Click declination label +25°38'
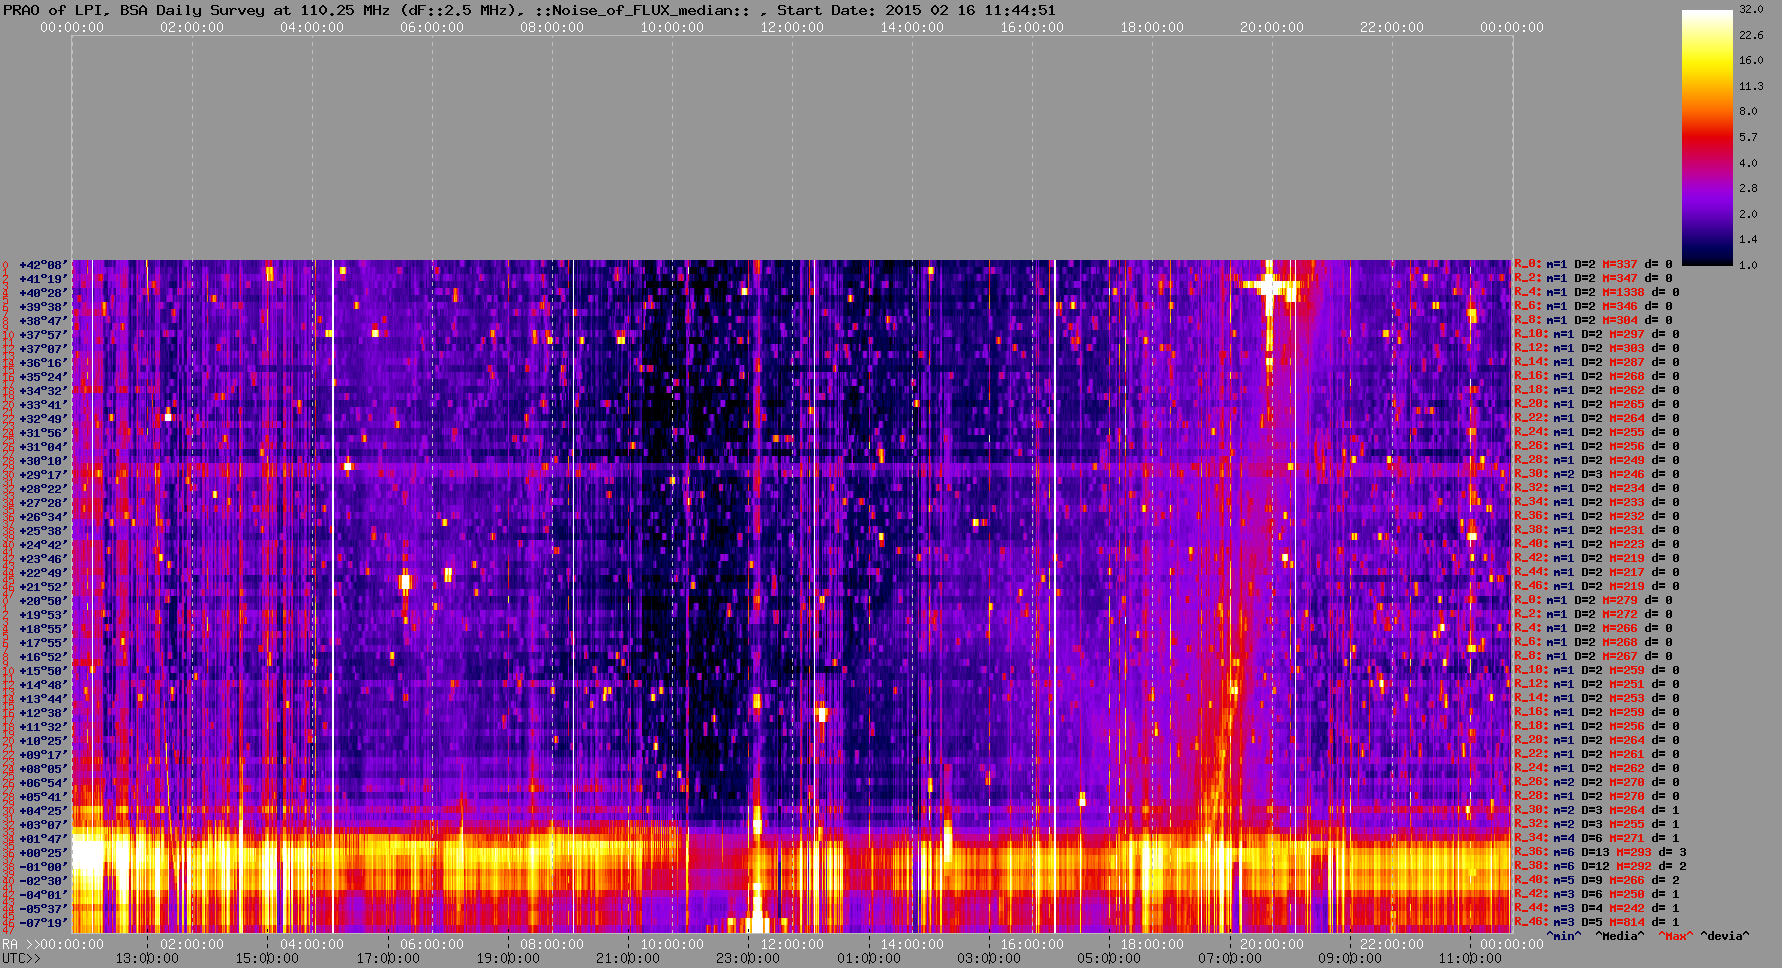 tap(43, 531)
